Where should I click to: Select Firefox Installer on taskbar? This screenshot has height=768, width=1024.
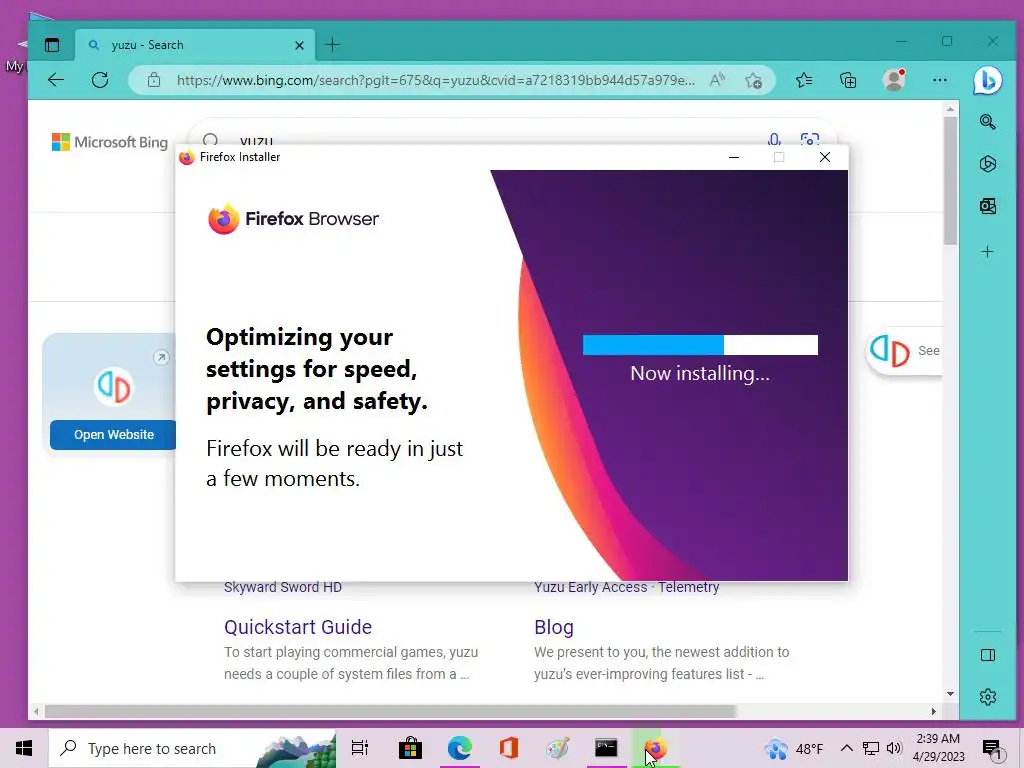(655, 748)
